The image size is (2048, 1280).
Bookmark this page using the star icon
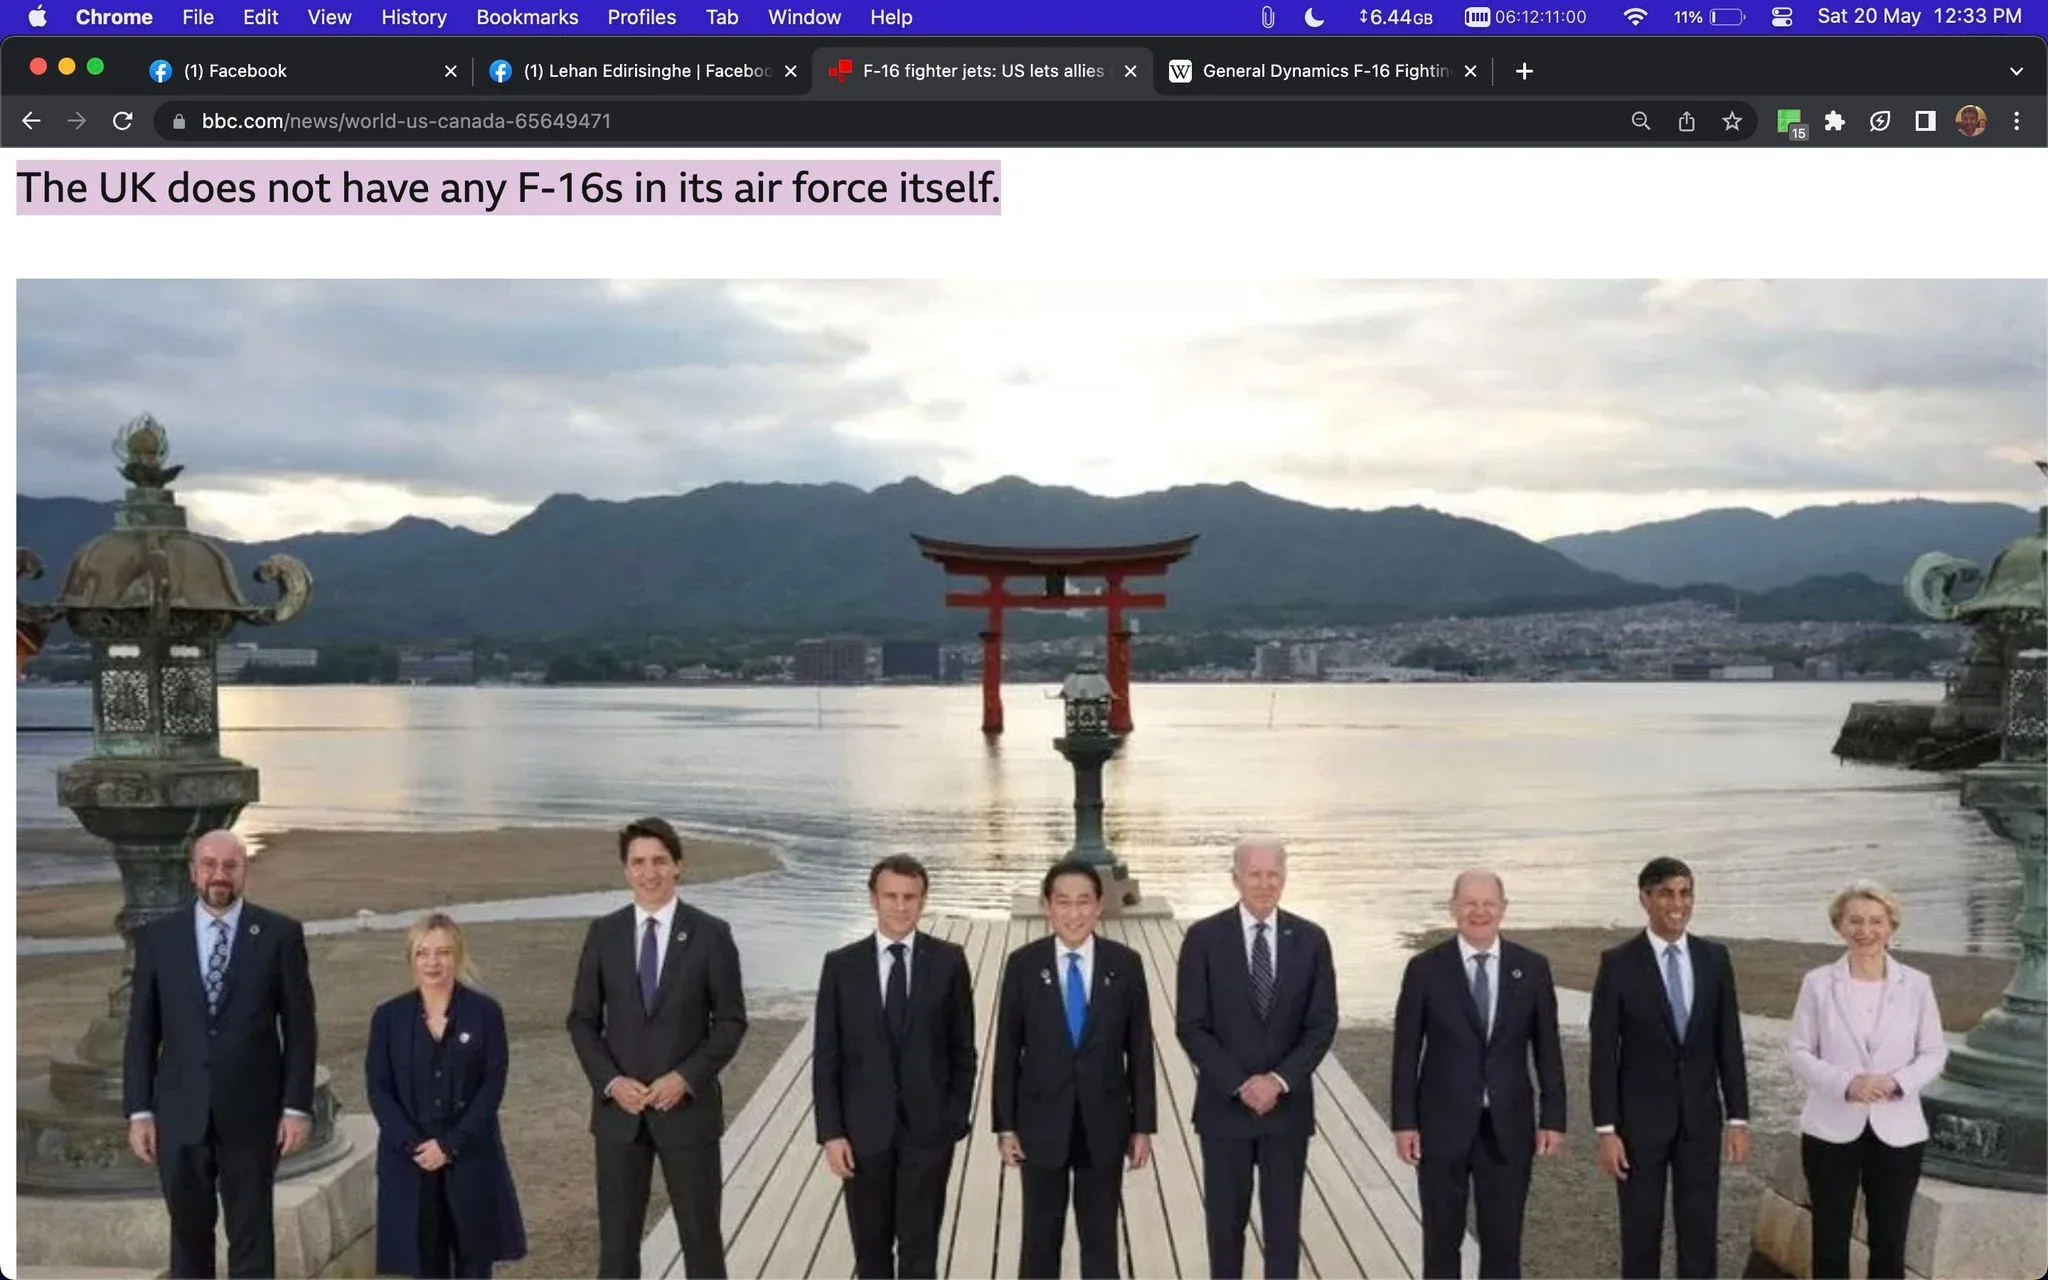pos(1733,120)
